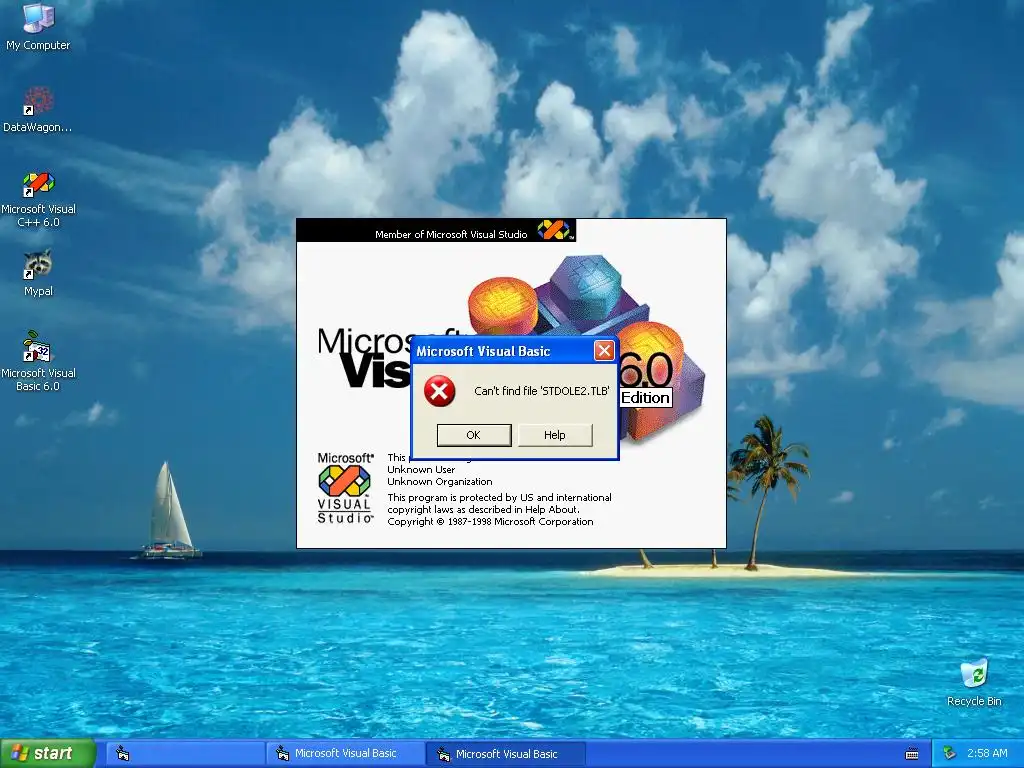
Task: Click the keyboard icon in system tray
Action: tap(912, 754)
